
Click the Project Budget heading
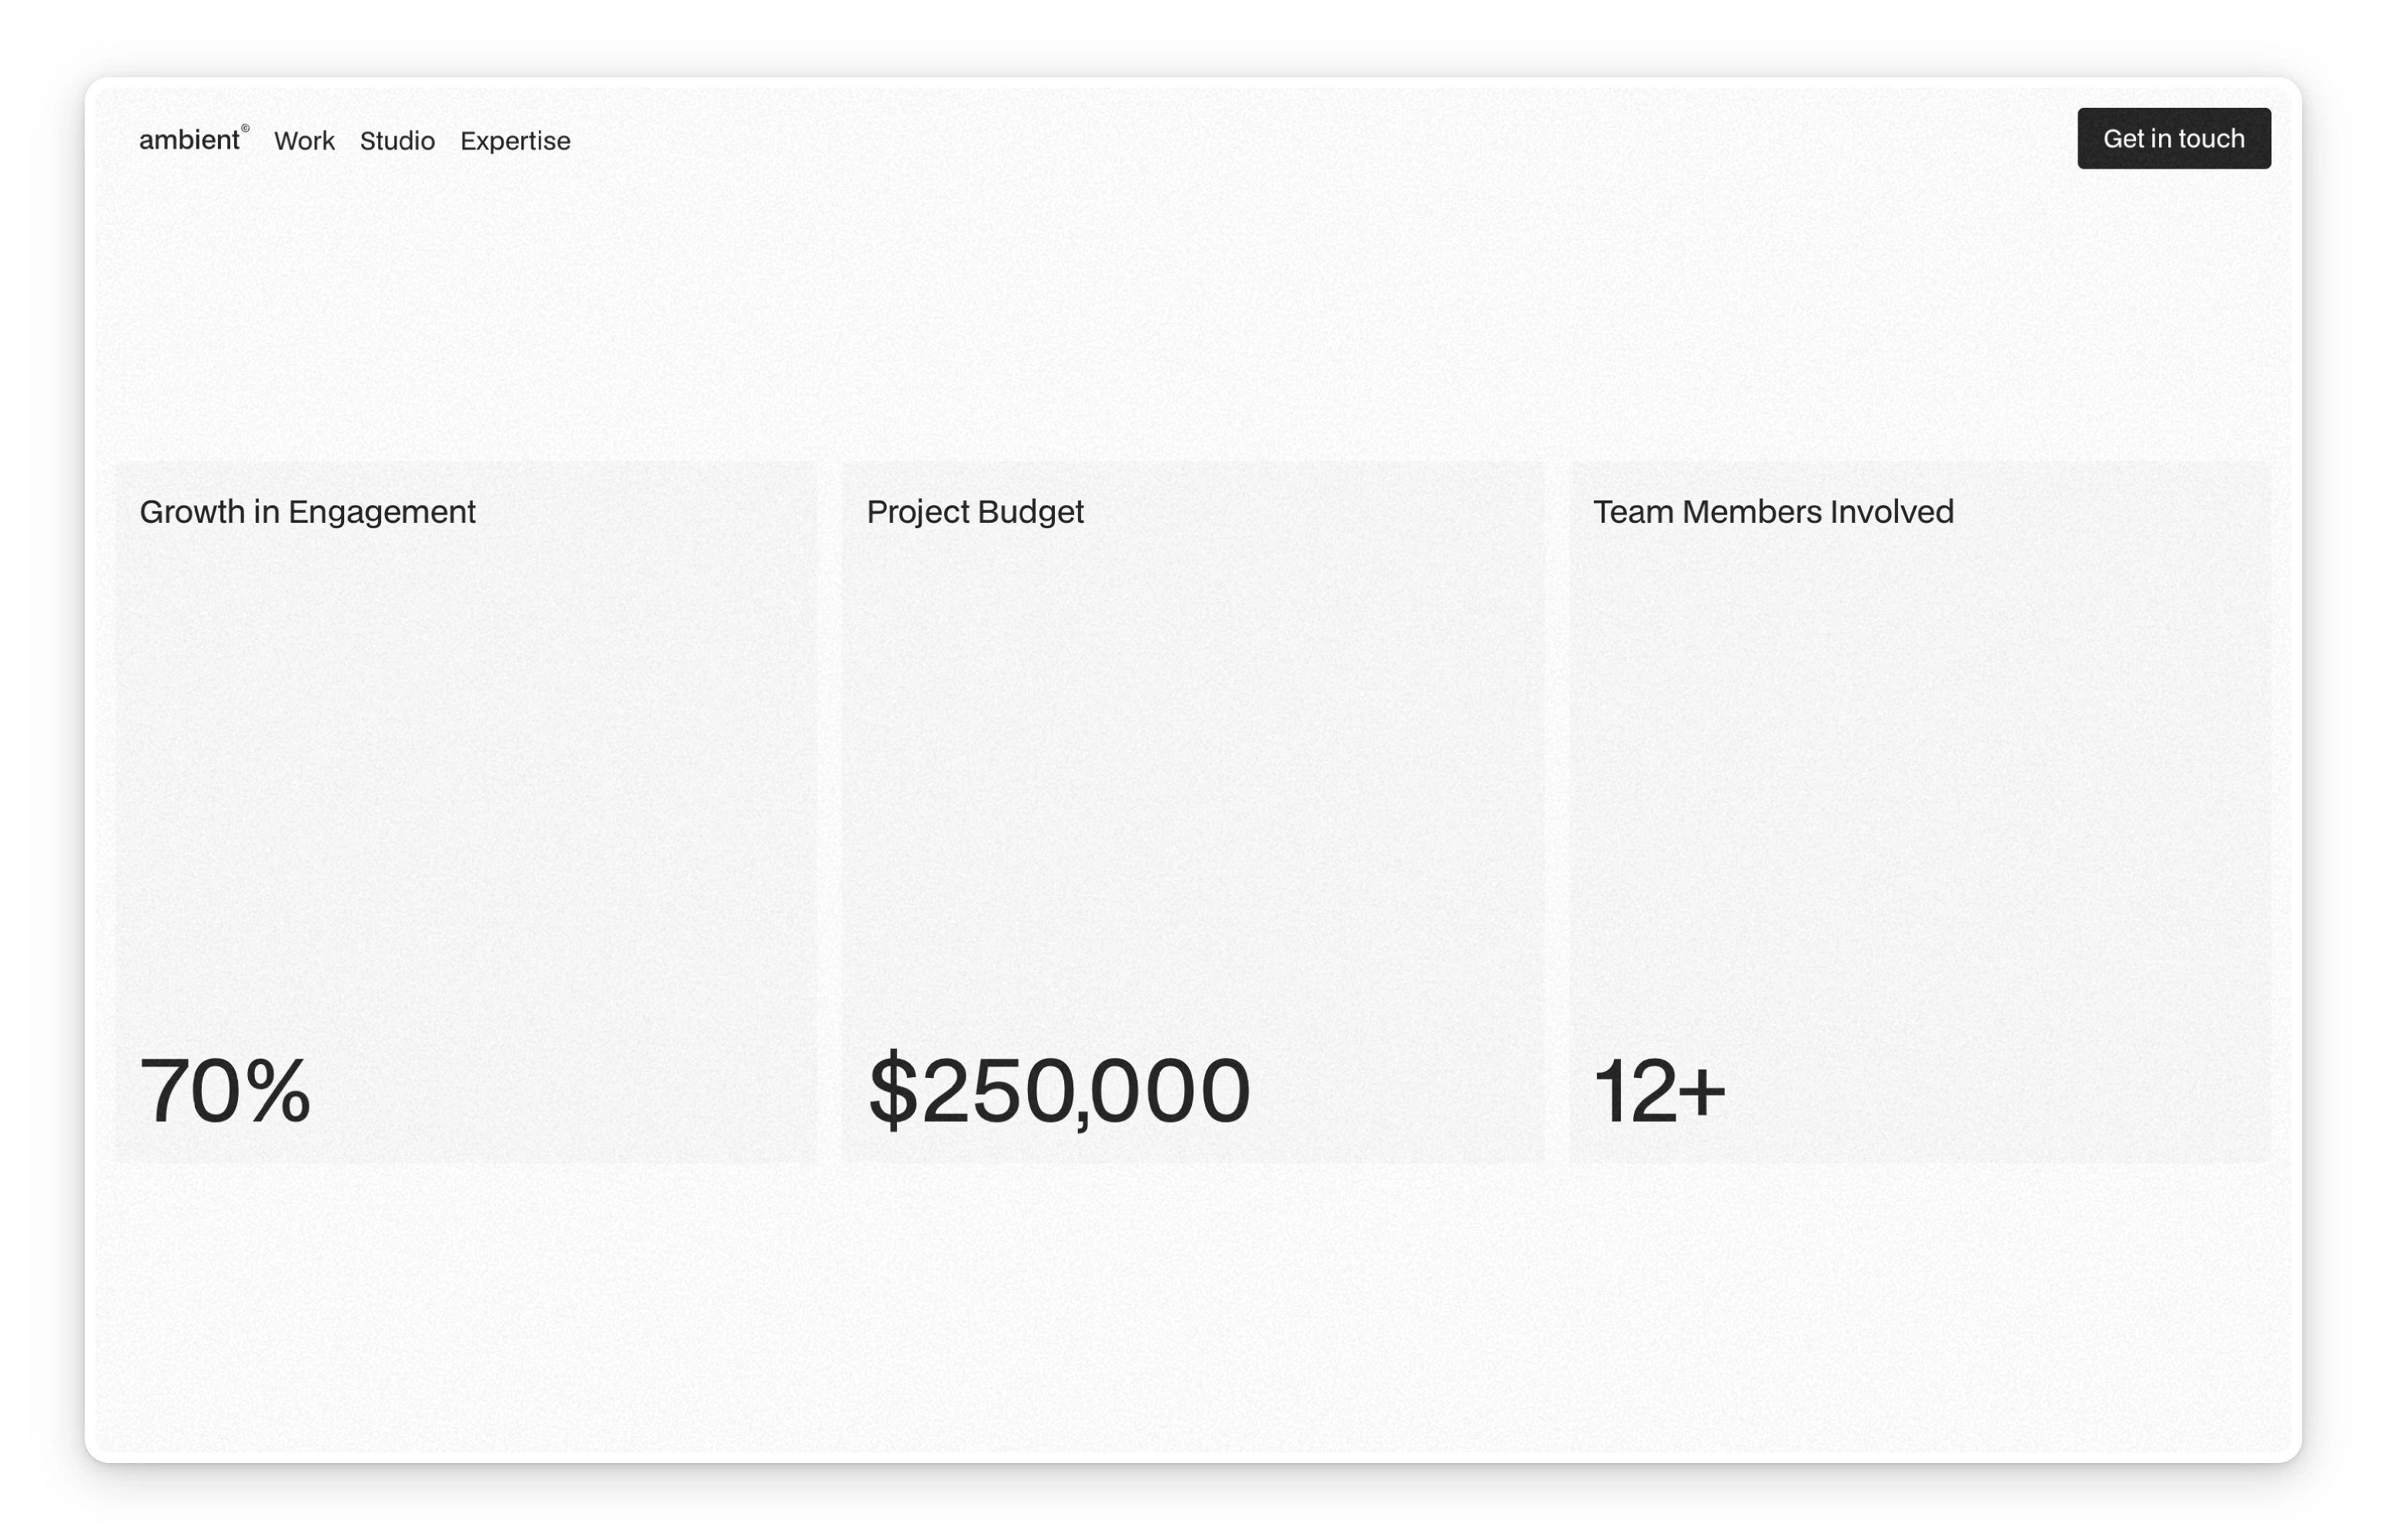tap(975, 512)
